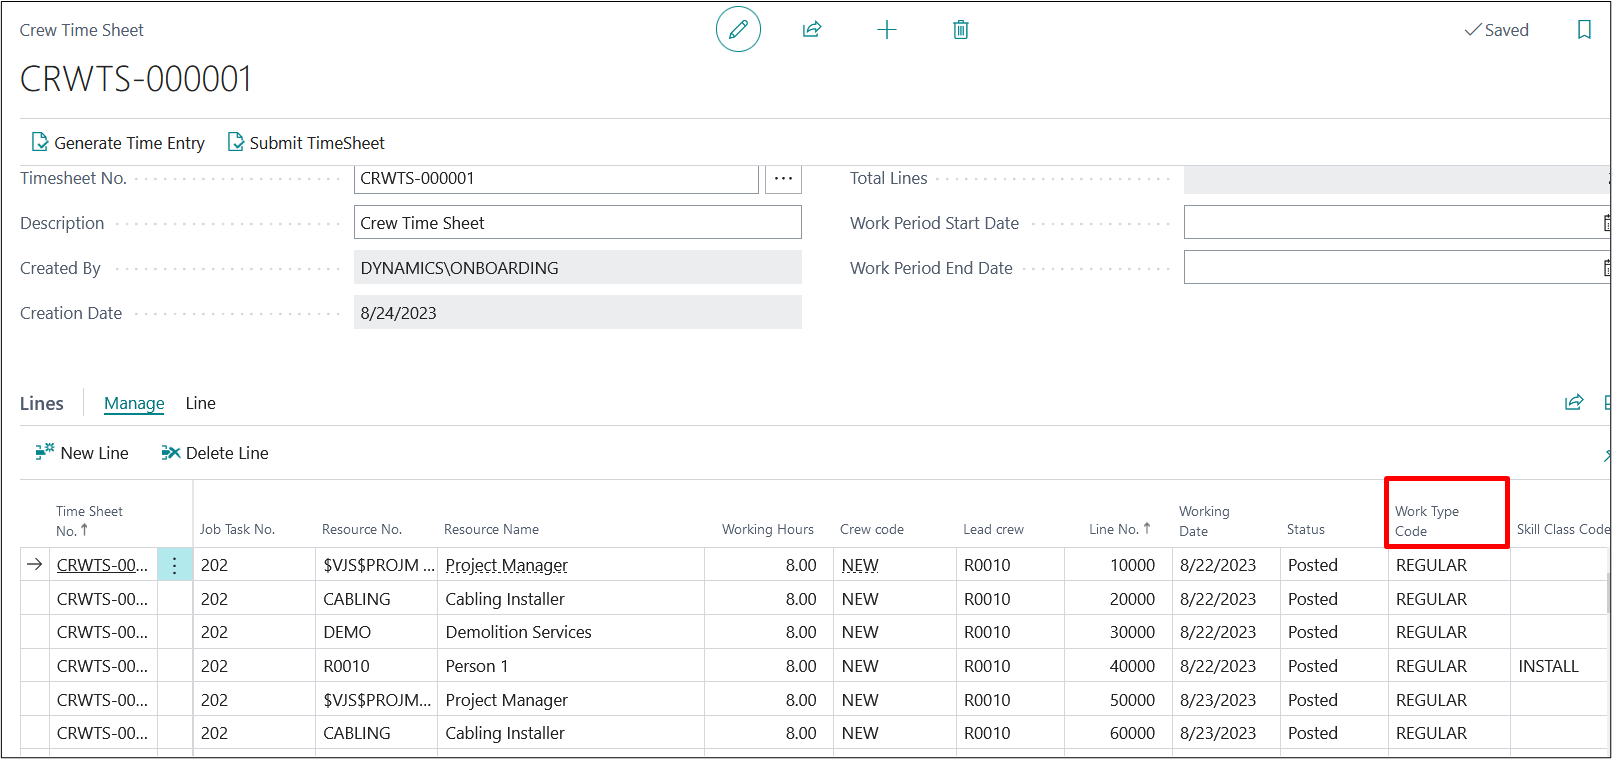The width and height of the screenshot is (1612, 759).
Task: Click $VJS$PROJM resource cell in line 10000
Action: point(376,565)
